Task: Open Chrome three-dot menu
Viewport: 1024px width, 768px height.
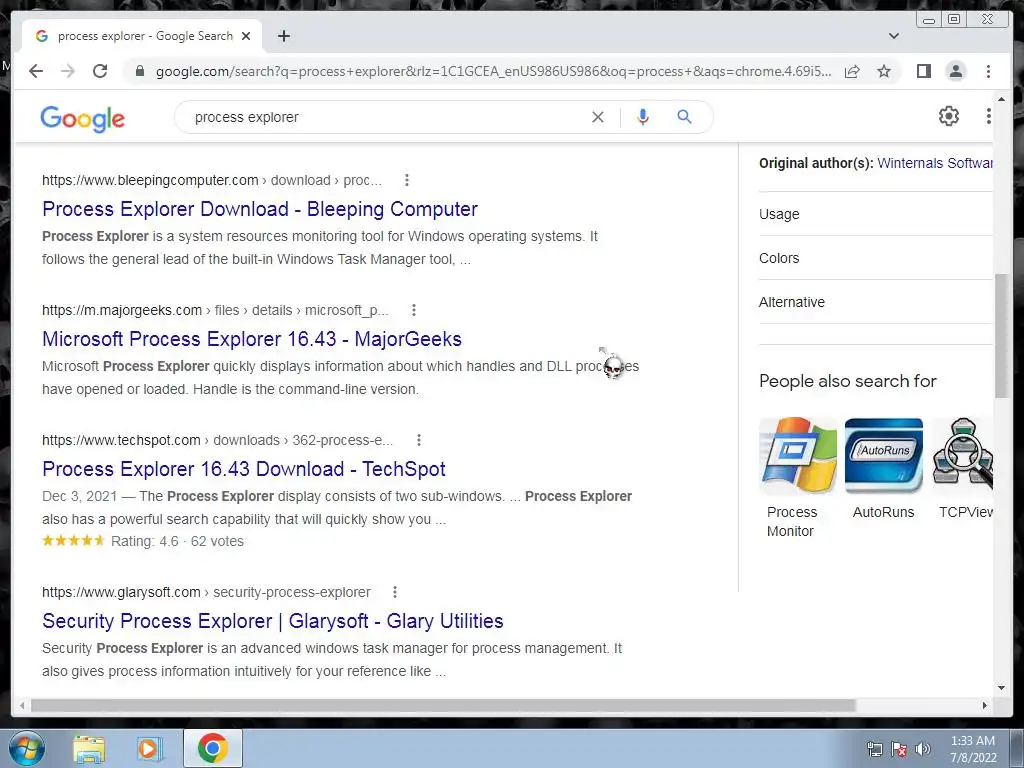Action: coord(988,71)
